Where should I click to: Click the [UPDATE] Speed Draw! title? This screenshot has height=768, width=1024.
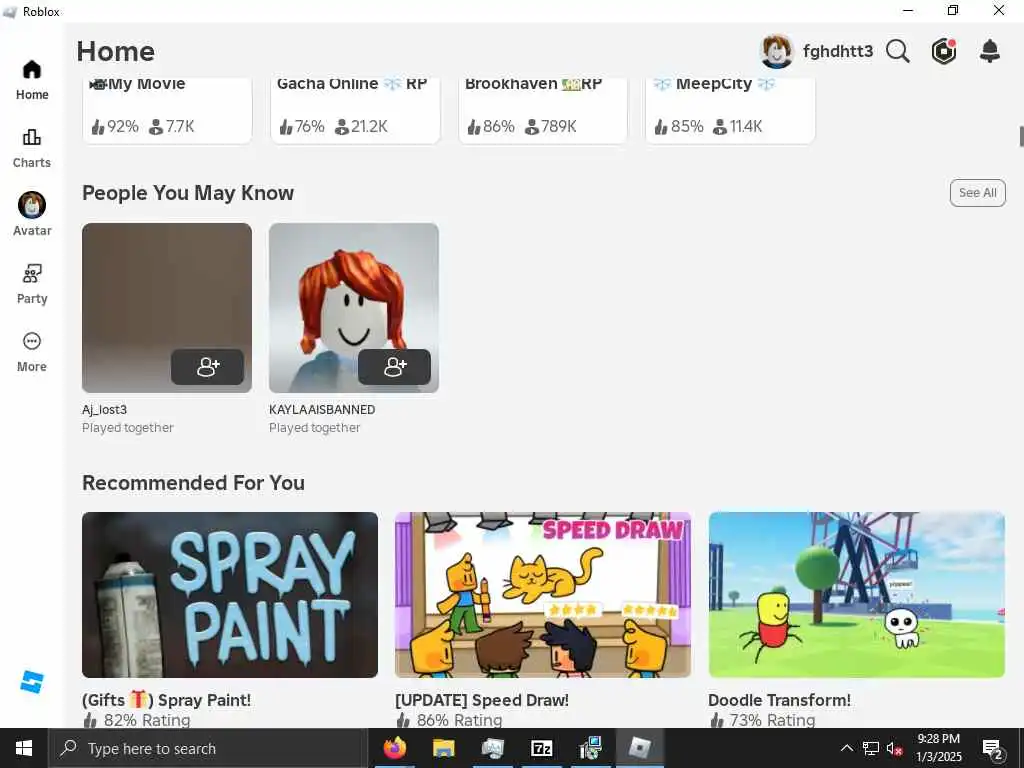(482, 700)
